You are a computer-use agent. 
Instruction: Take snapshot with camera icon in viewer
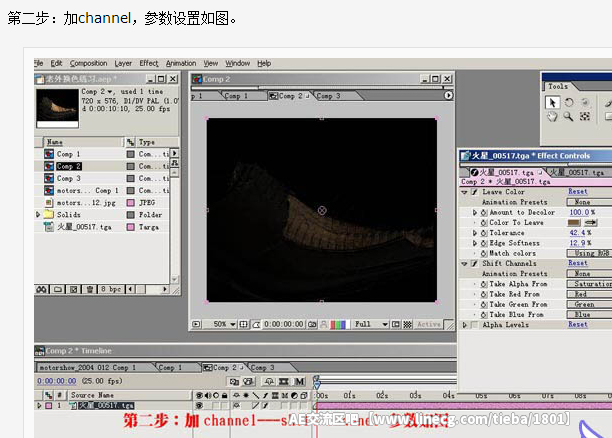[312, 324]
